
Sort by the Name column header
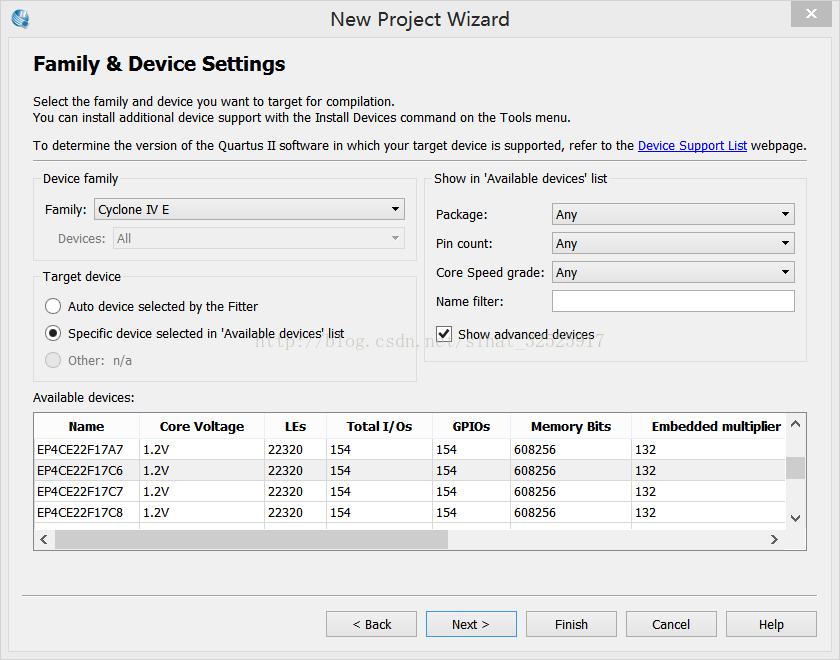point(86,426)
